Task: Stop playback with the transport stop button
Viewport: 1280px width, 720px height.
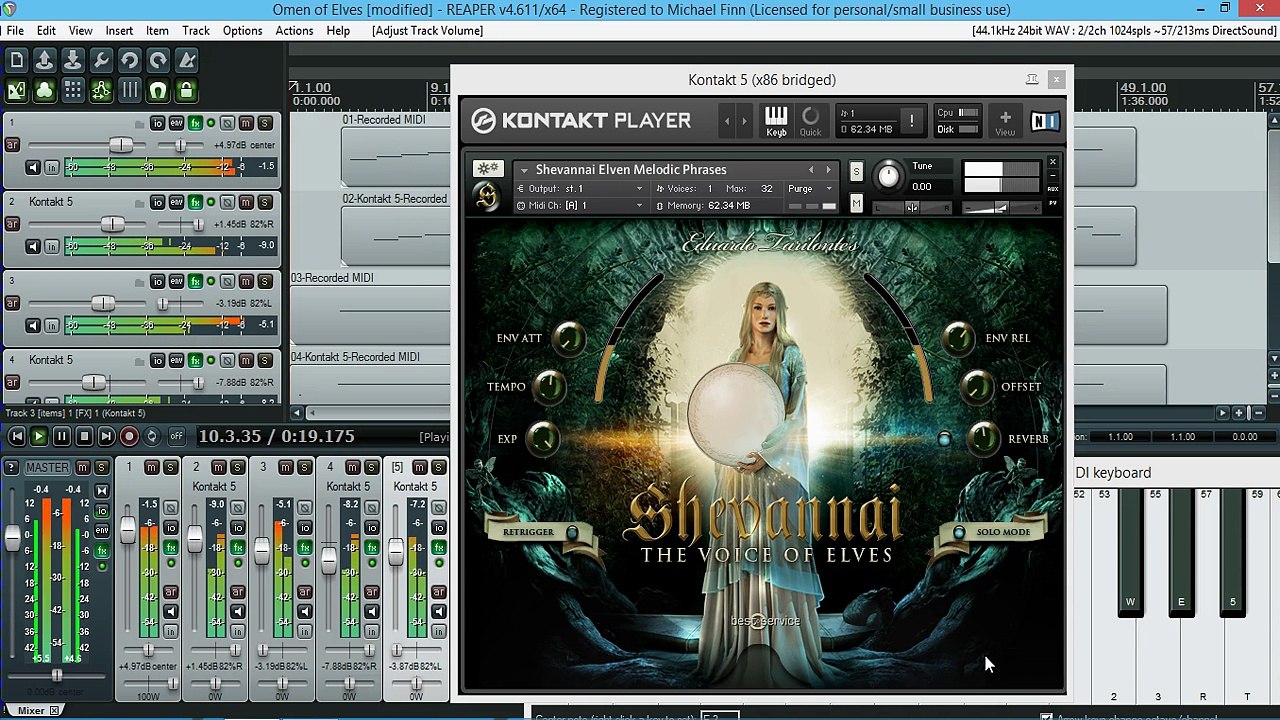Action: 84,436
